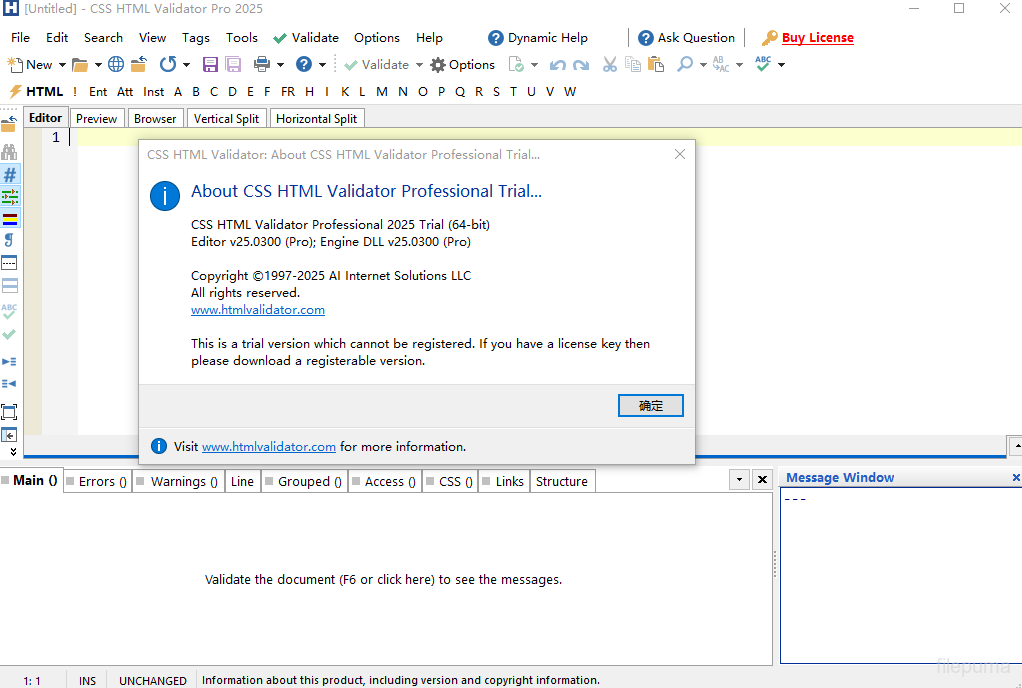Screen dimensions: 1022x688
Task: Click the binoculars Find icon in left sidebar
Action: 9,152
